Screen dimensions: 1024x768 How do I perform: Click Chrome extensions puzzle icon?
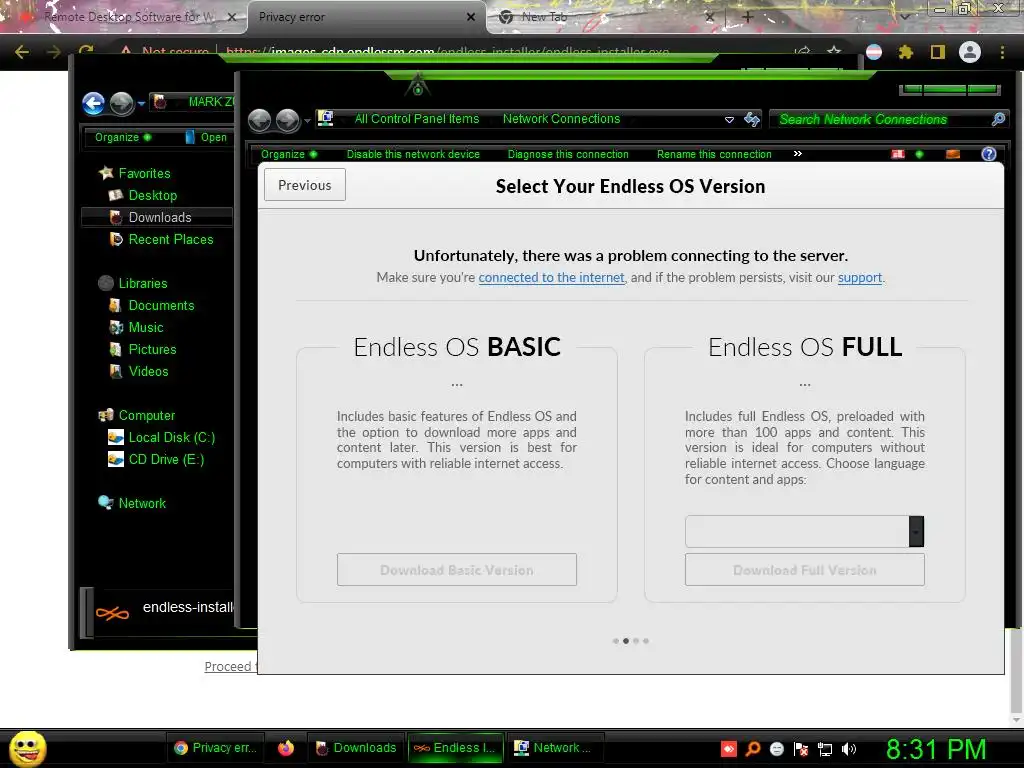click(x=905, y=52)
